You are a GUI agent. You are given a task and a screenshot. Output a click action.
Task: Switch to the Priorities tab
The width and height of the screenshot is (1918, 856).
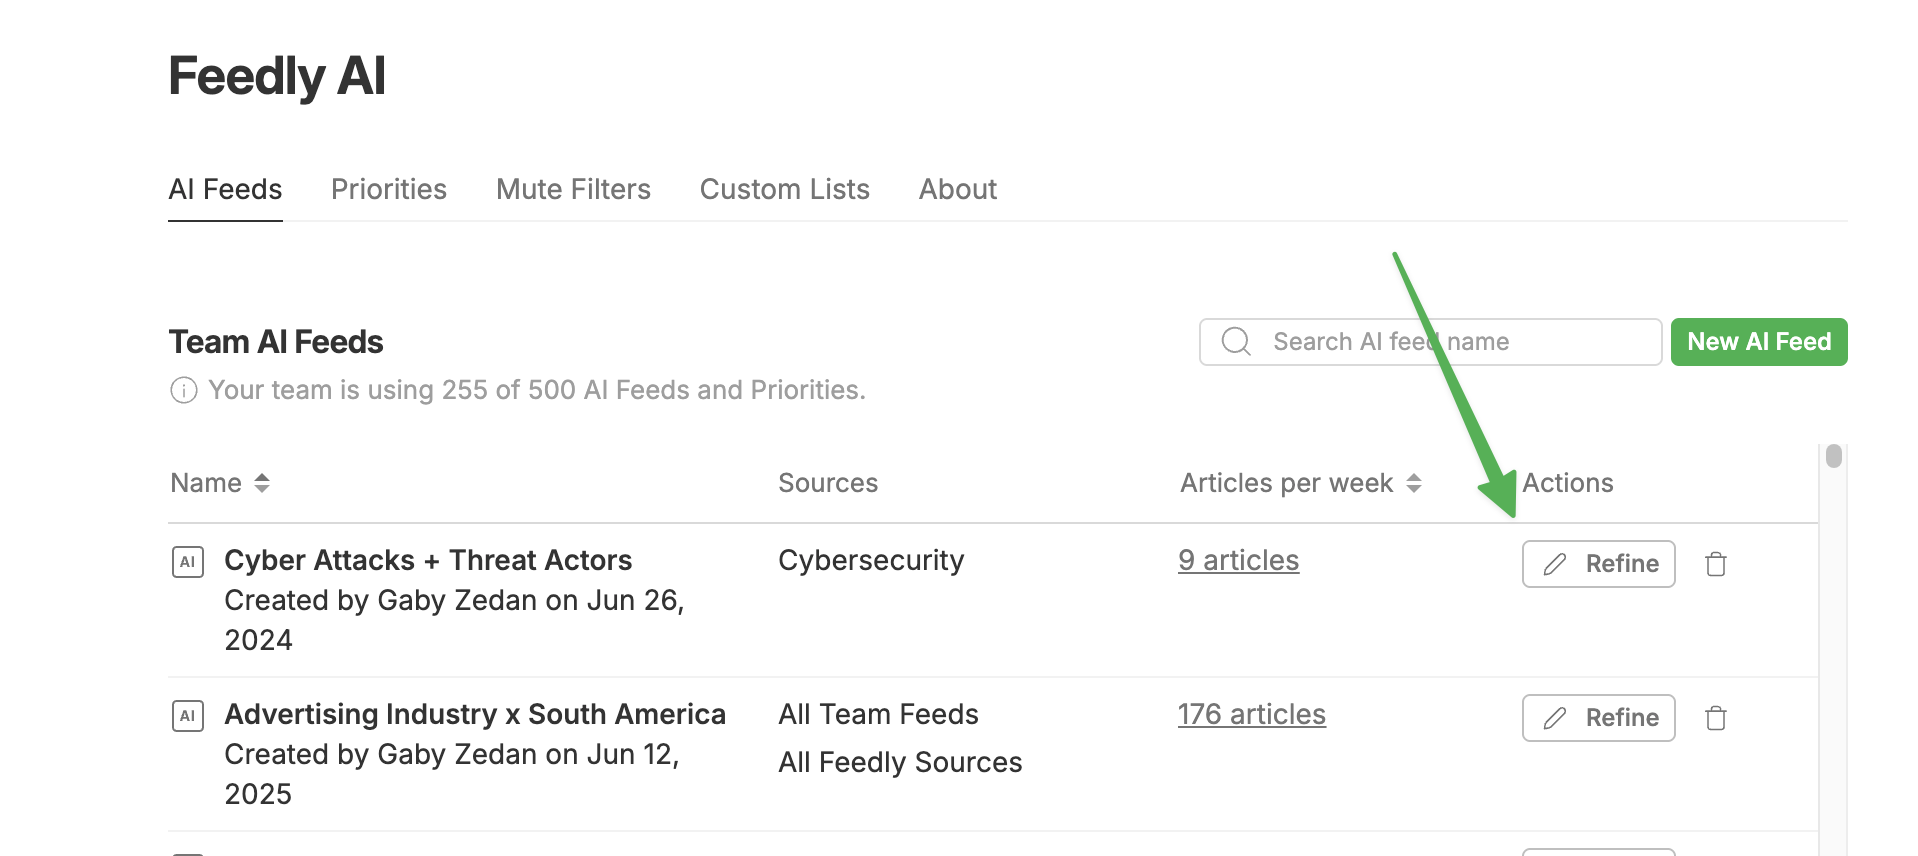[389, 189]
